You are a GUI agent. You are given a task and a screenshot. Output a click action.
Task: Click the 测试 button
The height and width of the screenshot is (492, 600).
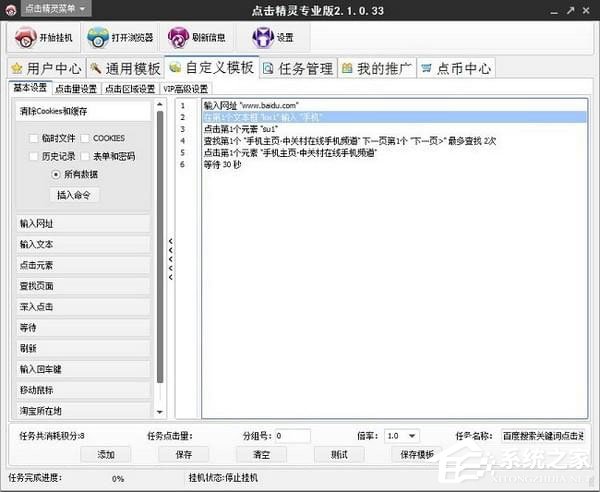(x=339, y=455)
